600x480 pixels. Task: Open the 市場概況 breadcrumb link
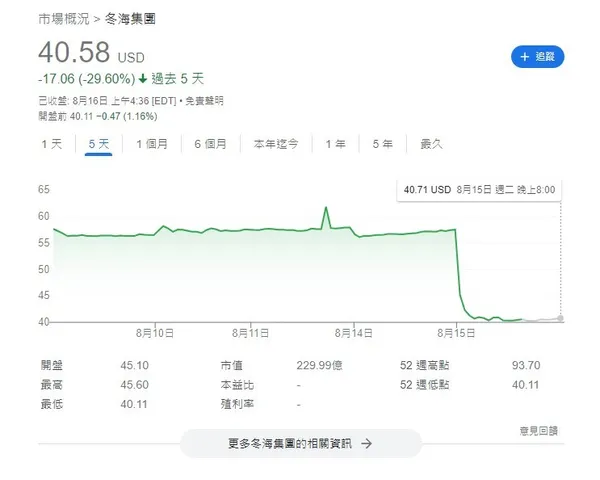coord(64,19)
